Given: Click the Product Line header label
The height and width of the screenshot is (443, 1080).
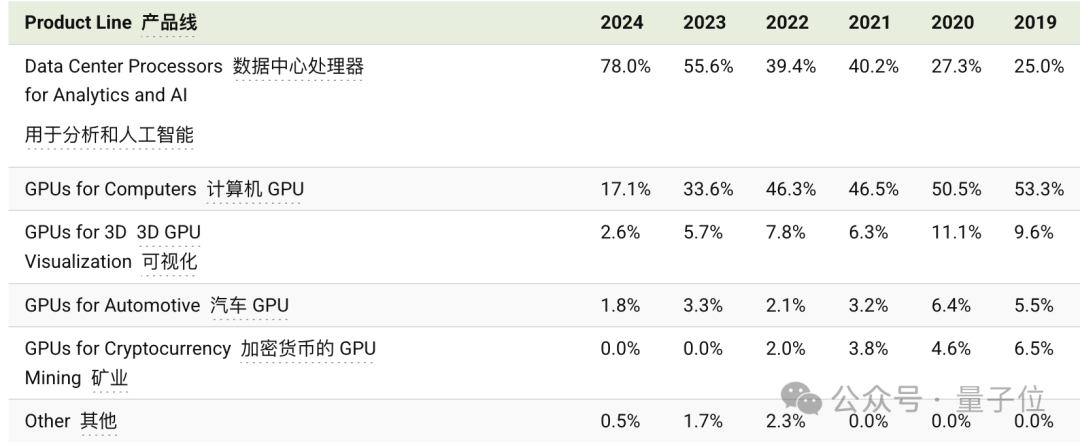Looking at the screenshot, I should (x=78, y=23).
